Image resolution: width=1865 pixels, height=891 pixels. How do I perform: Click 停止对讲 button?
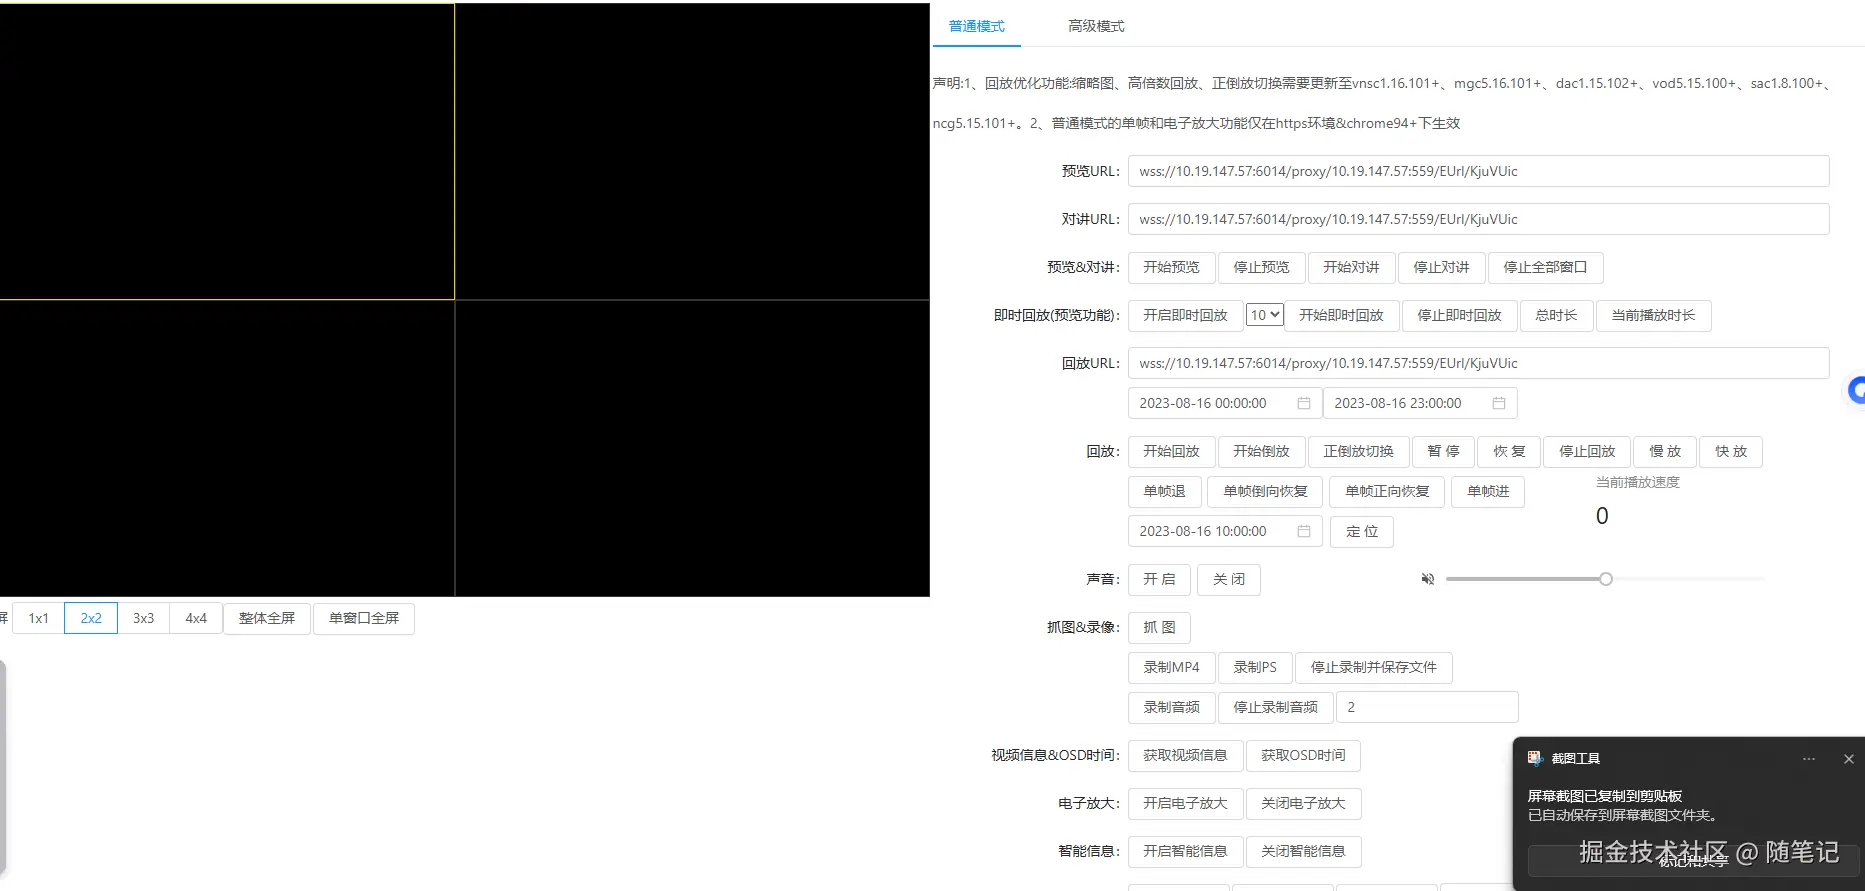click(x=1442, y=267)
